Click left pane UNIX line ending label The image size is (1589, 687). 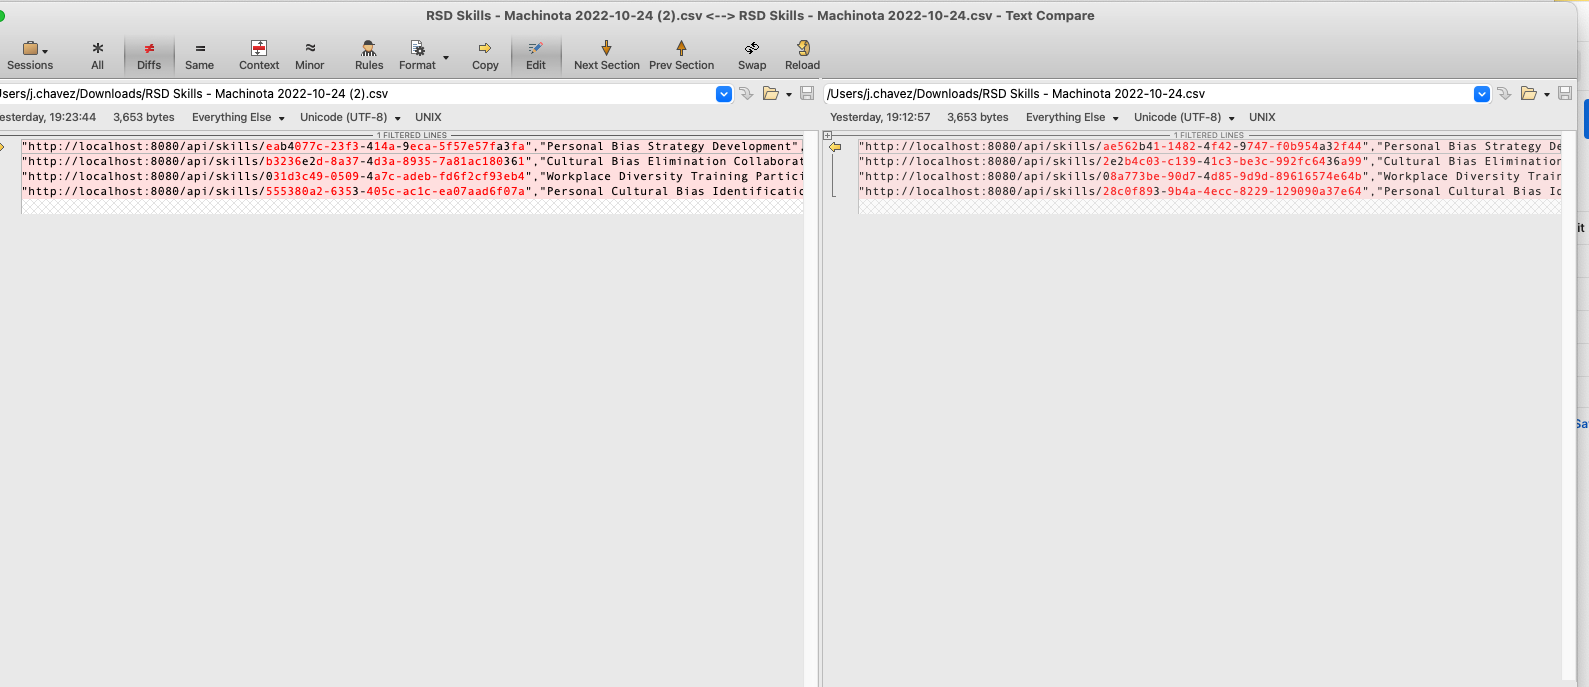[428, 117]
